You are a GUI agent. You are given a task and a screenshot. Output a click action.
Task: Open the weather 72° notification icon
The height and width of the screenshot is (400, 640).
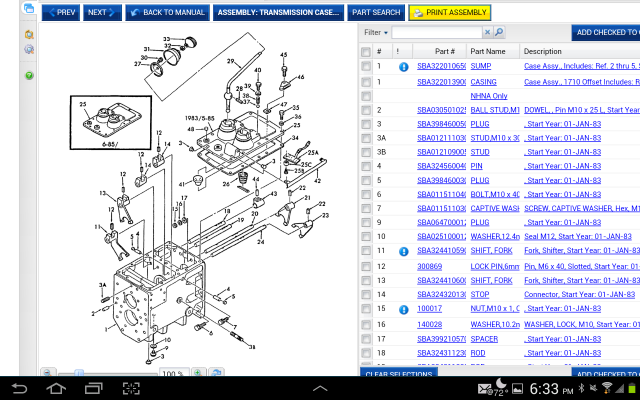pos(499,387)
